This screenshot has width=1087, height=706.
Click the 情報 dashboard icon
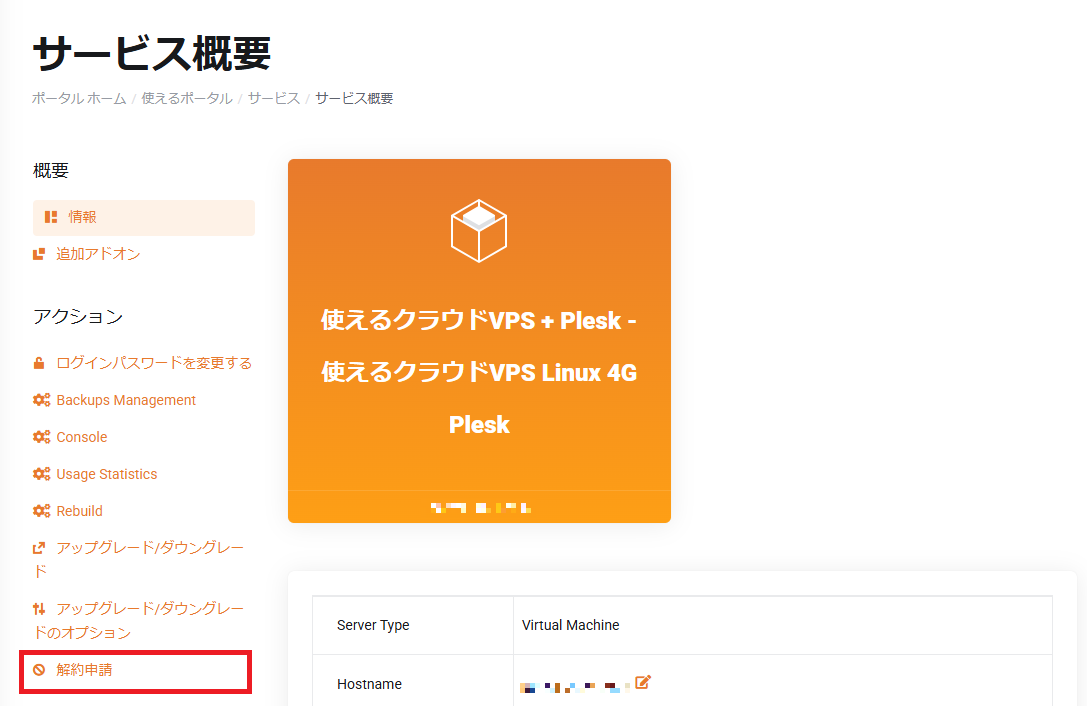tap(51, 217)
